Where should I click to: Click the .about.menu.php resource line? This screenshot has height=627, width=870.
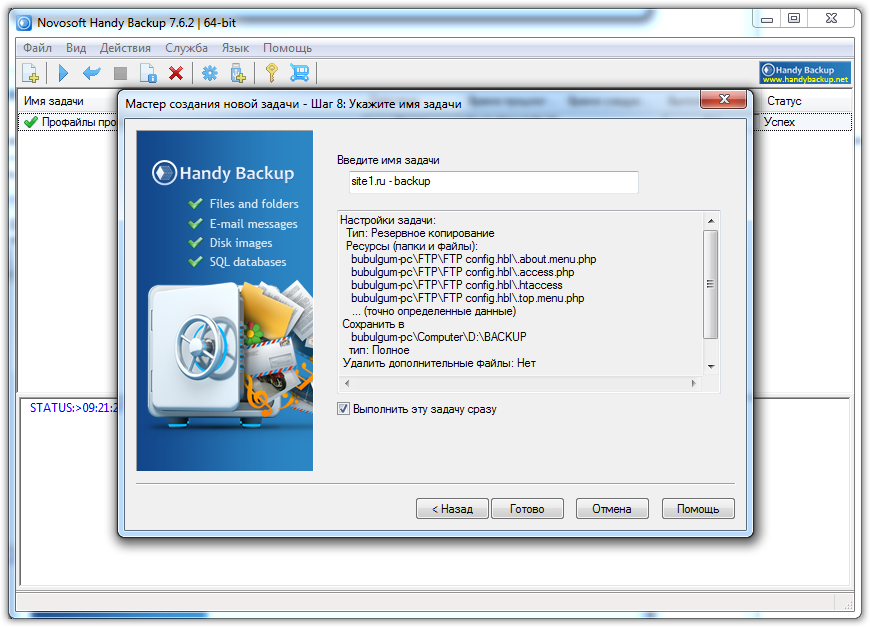pyautogui.click(x=474, y=259)
